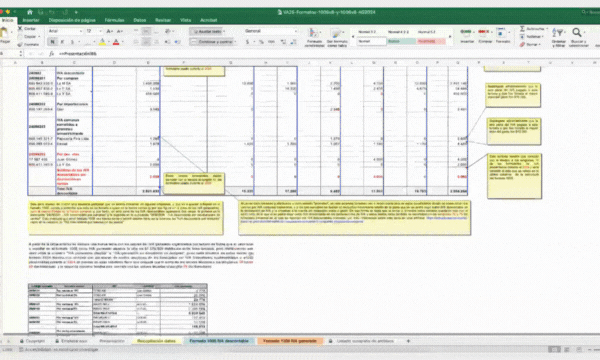Toggle Ajustar texto wrap option

[x=207, y=31]
